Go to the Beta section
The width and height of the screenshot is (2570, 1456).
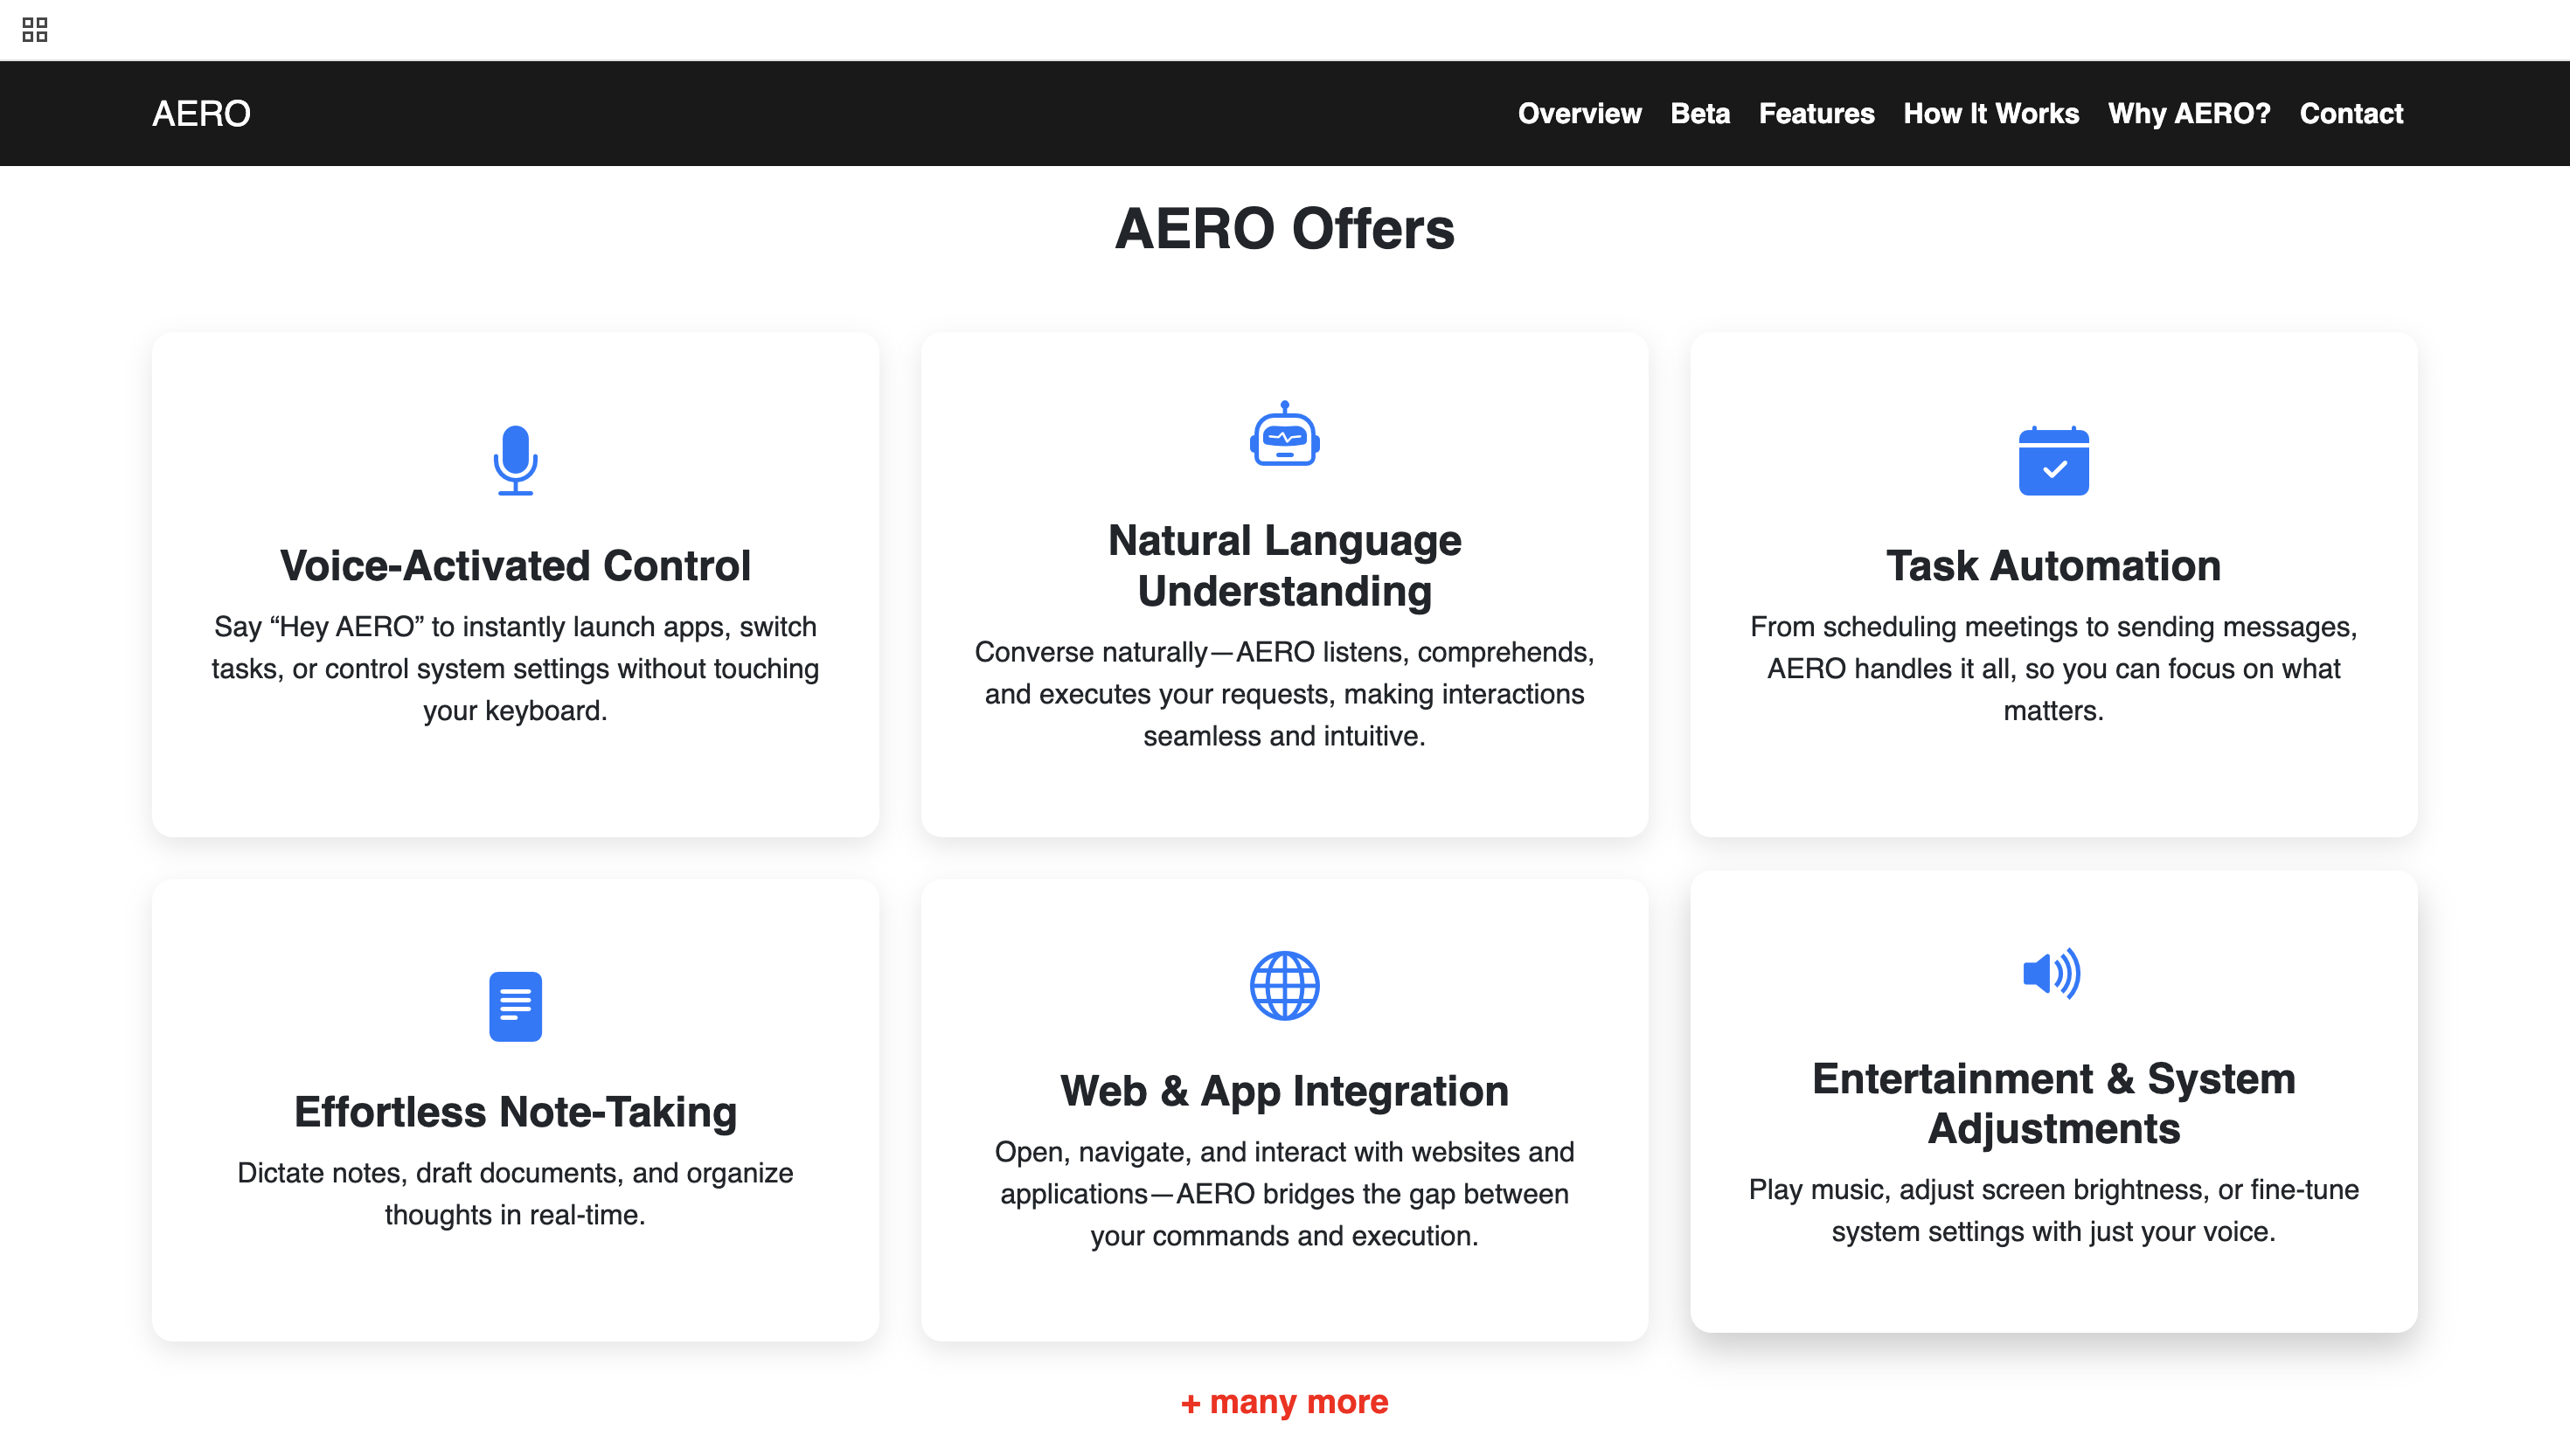(x=1699, y=114)
